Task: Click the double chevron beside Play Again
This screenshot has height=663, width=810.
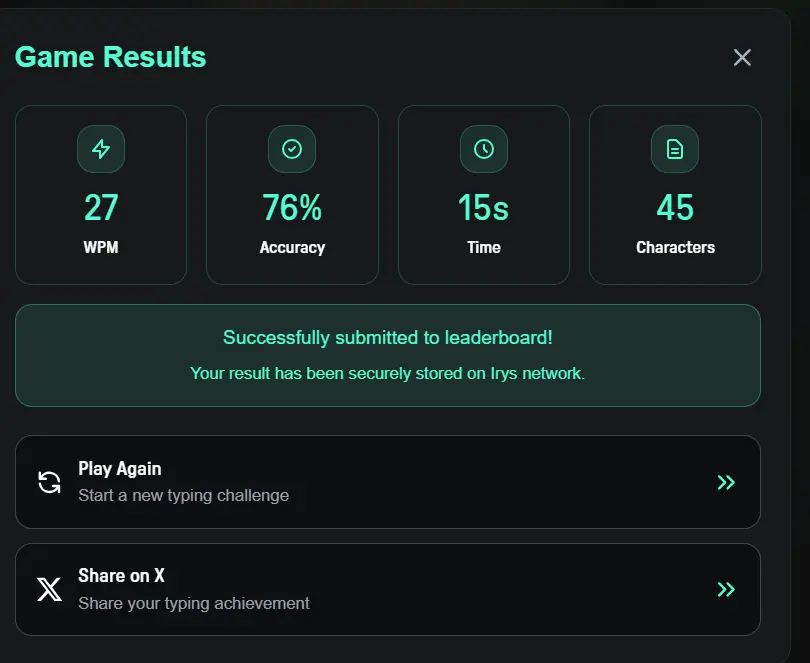Action: click(726, 482)
